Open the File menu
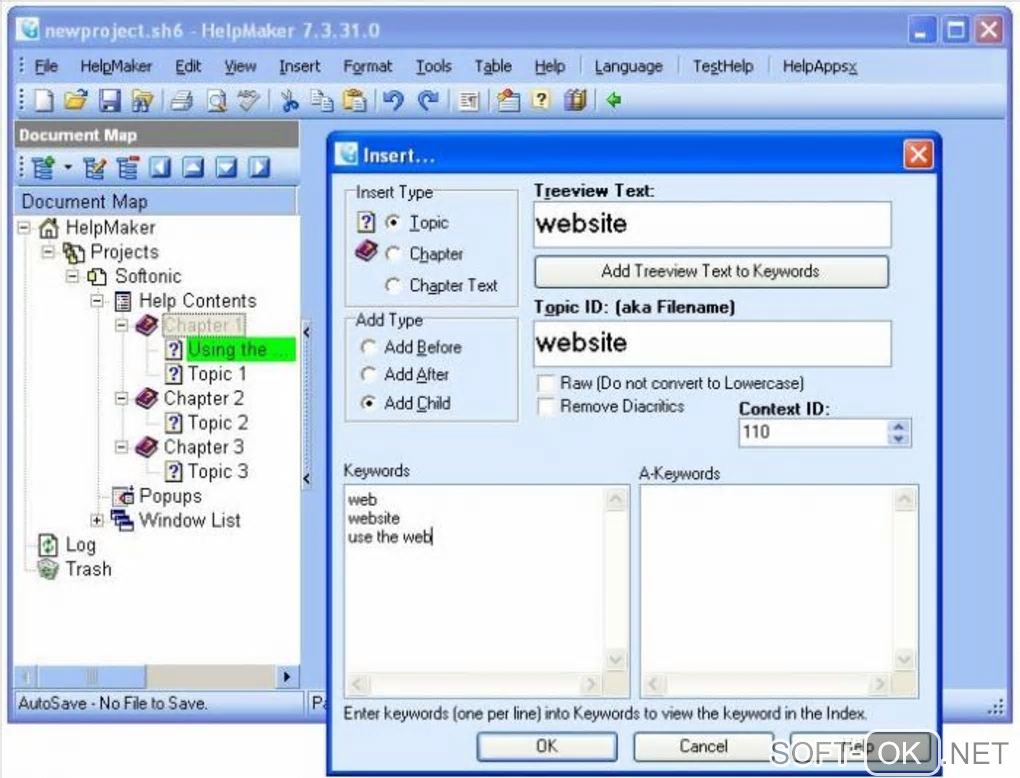Viewport: 1020px width, 778px height. point(46,66)
